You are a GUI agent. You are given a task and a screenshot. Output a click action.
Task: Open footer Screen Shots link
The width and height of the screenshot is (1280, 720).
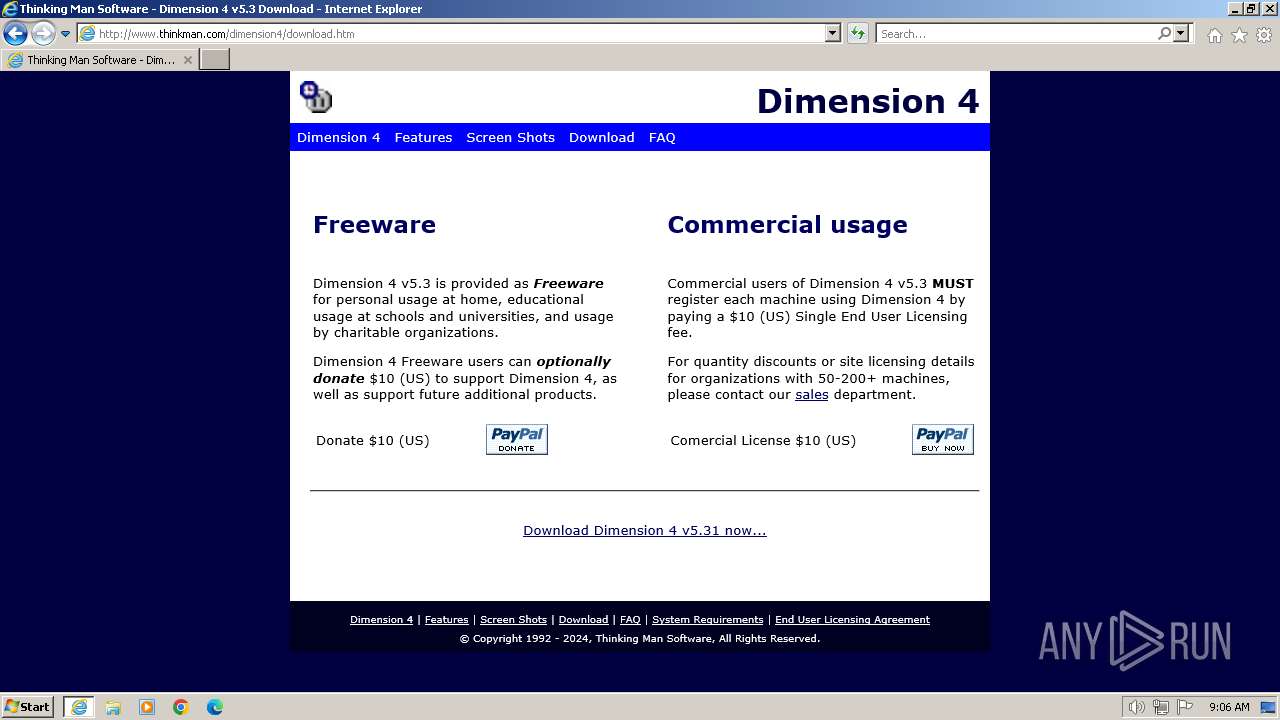(513, 619)
